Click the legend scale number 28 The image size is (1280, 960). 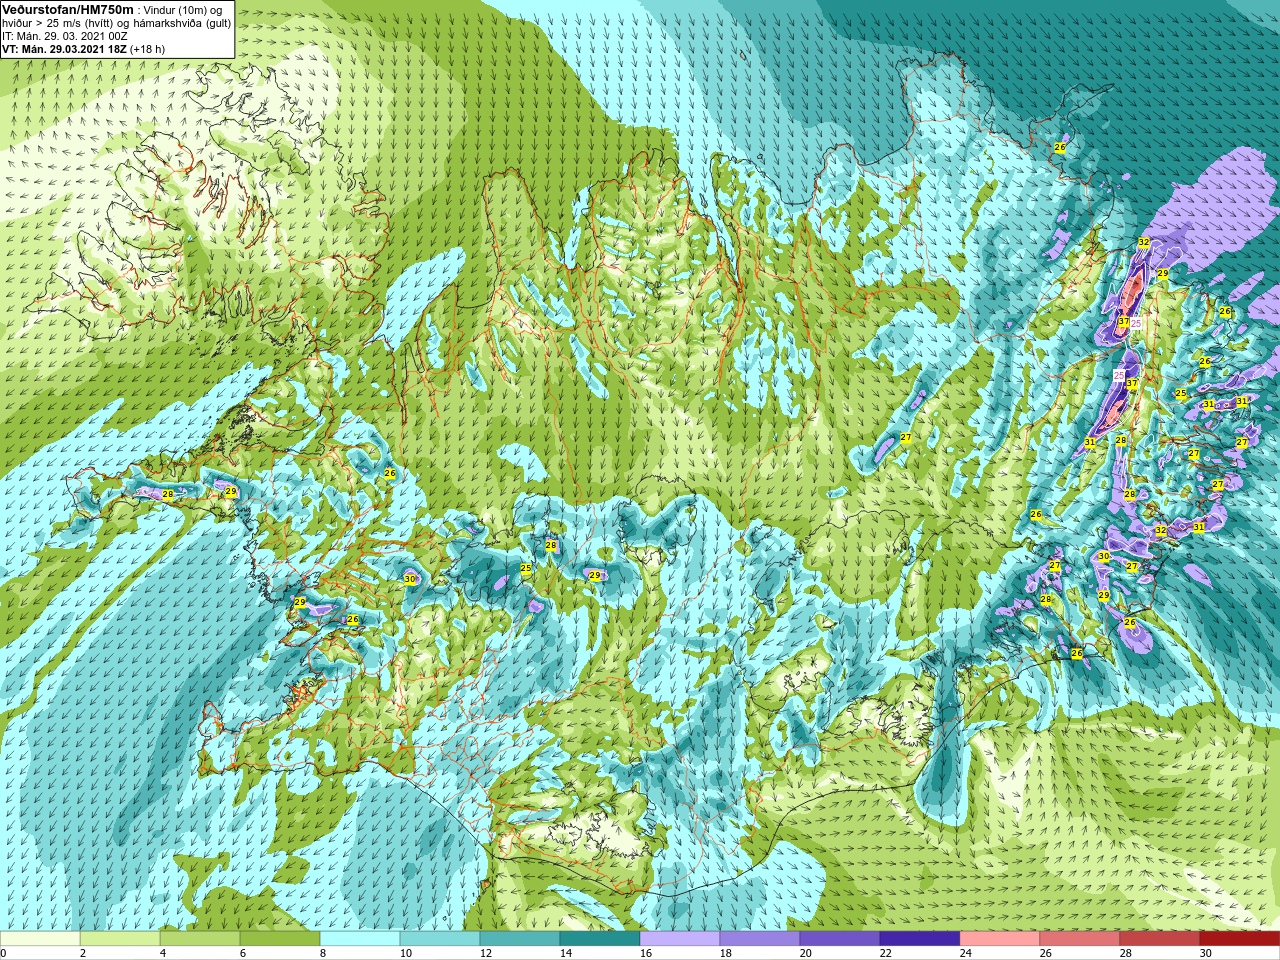pyautogui.click(x=1126, y=953)
